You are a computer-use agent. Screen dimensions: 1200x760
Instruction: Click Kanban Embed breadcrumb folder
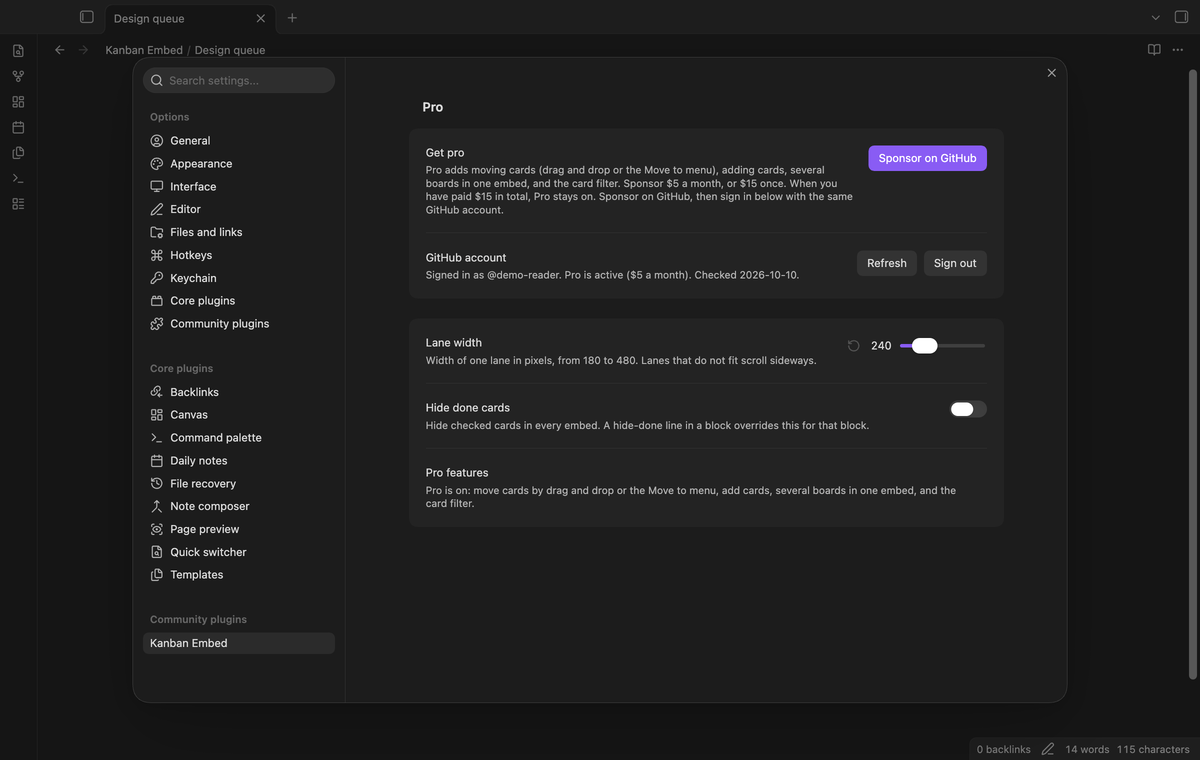coord(144,50)
